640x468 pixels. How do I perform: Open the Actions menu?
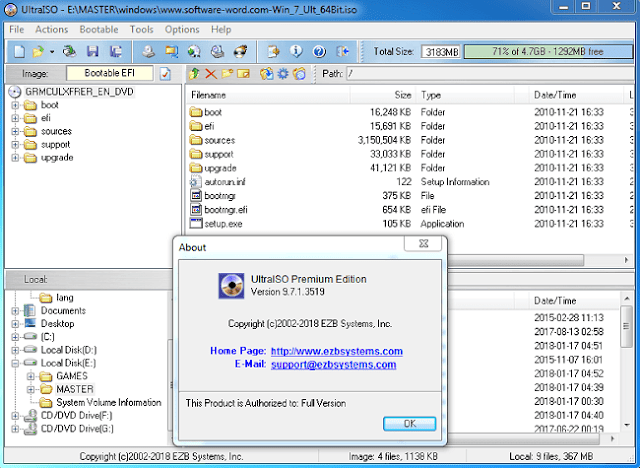coord(51,29)
